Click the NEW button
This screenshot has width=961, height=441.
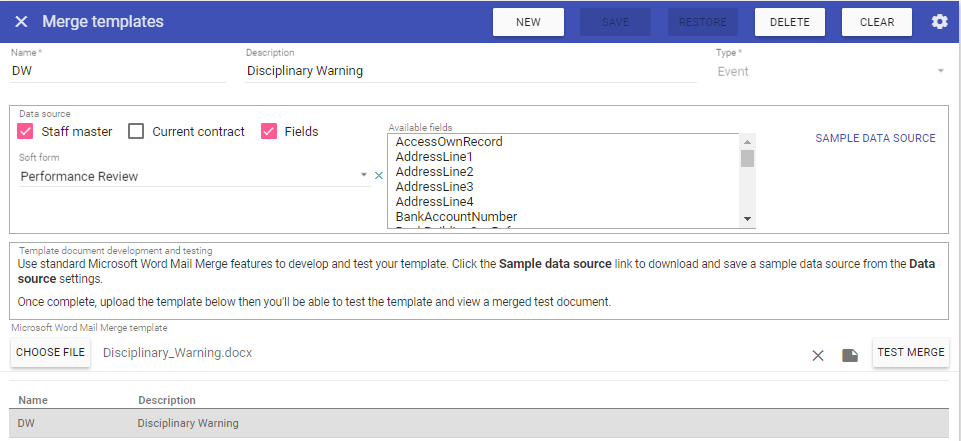[x=528, y=22]
